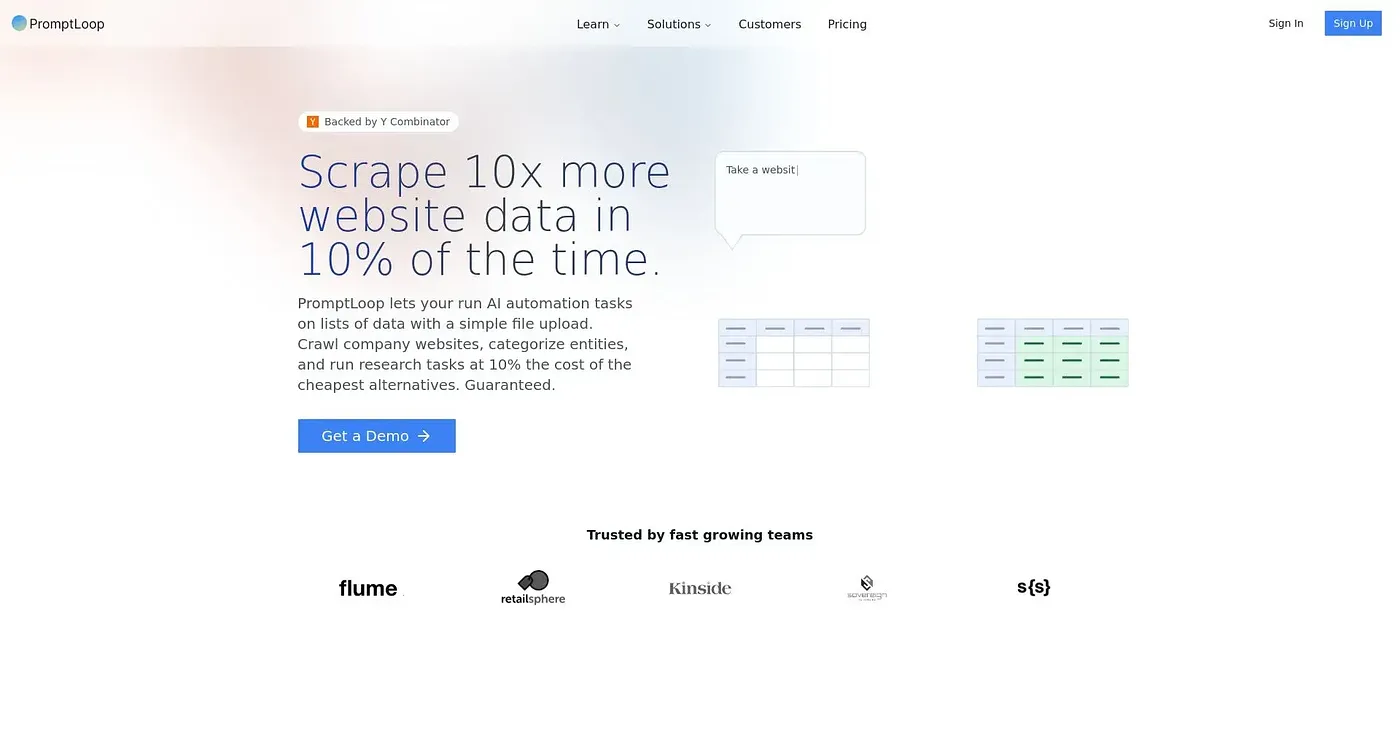Click the retailsphere logo
Screen dimensions: 1400x729
click(533, 587)
